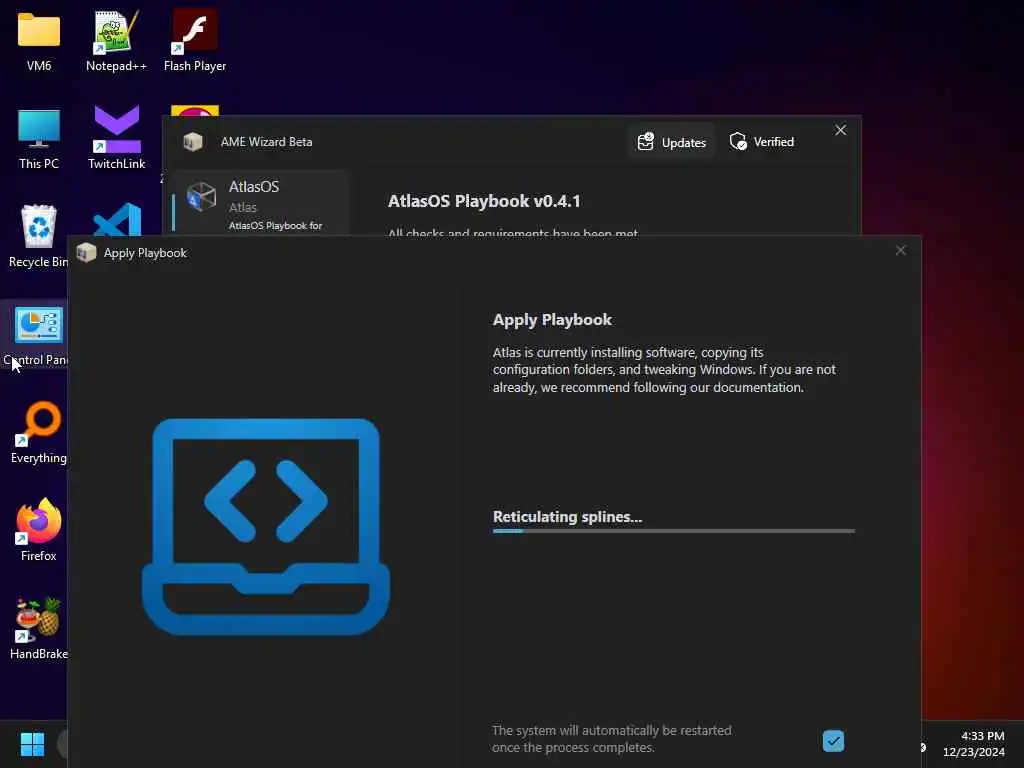Viewport: 1024px width, 768px height.
Task: Open Updates in AME Wizard
Action: tap(671, 142)
